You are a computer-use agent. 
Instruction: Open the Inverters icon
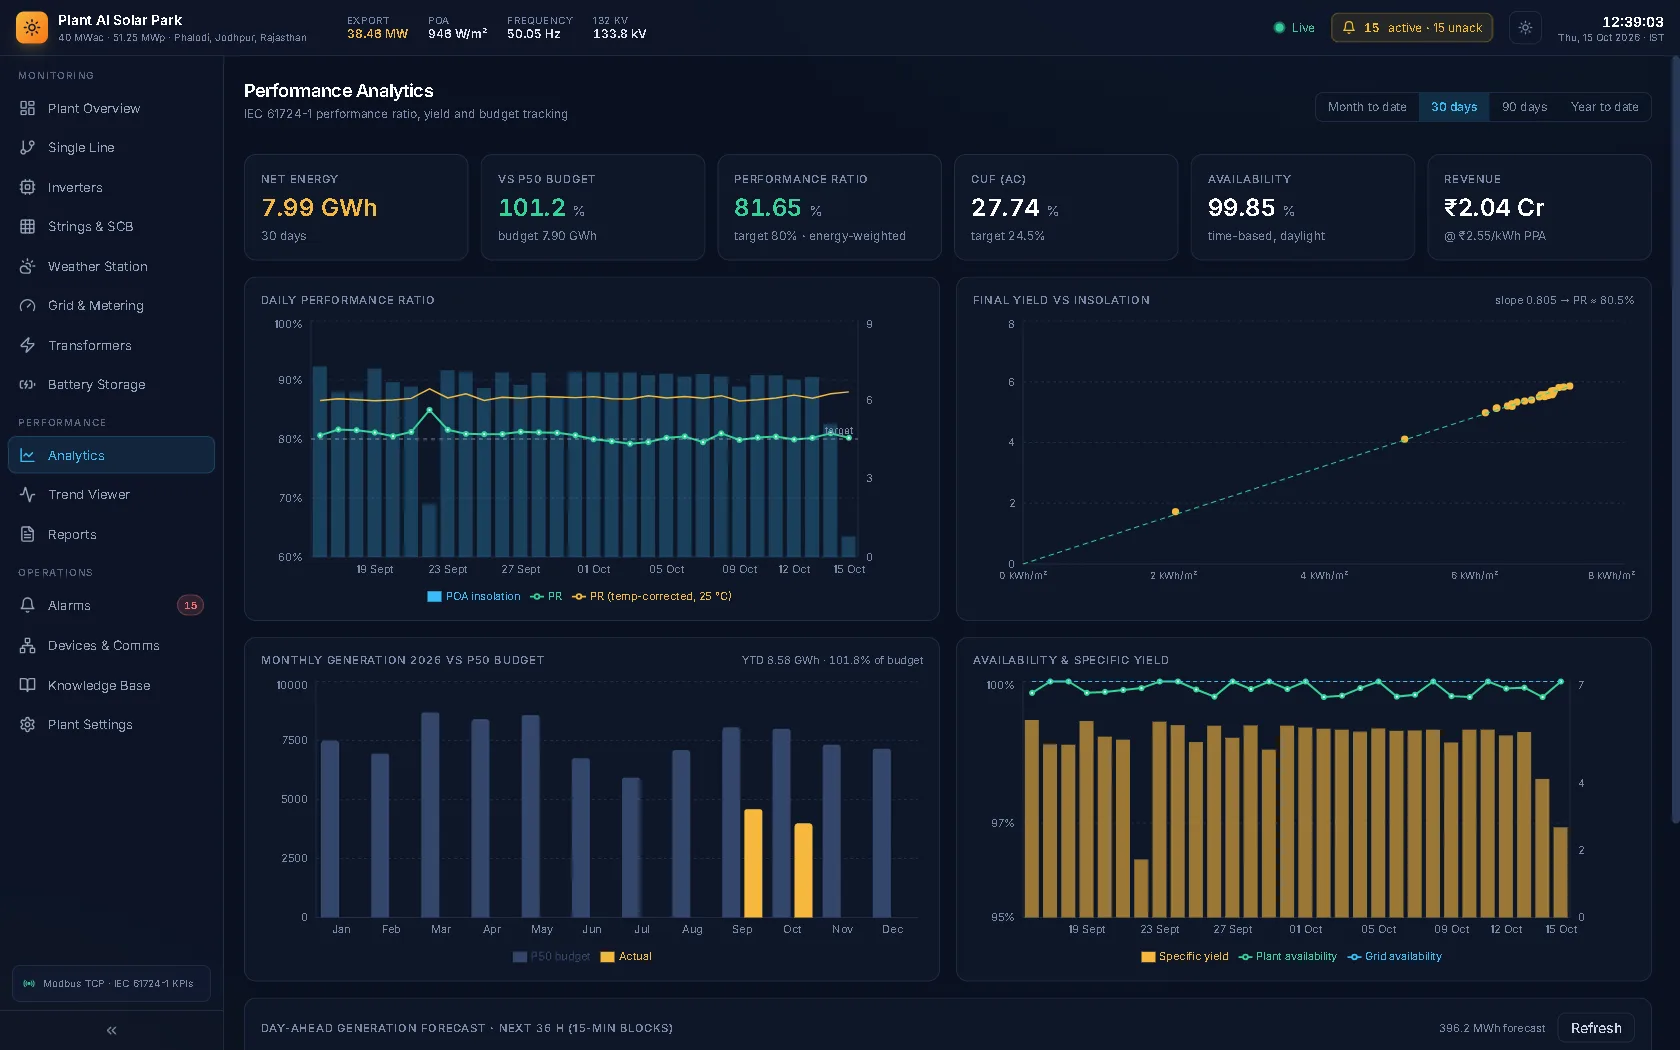[27, 187]
